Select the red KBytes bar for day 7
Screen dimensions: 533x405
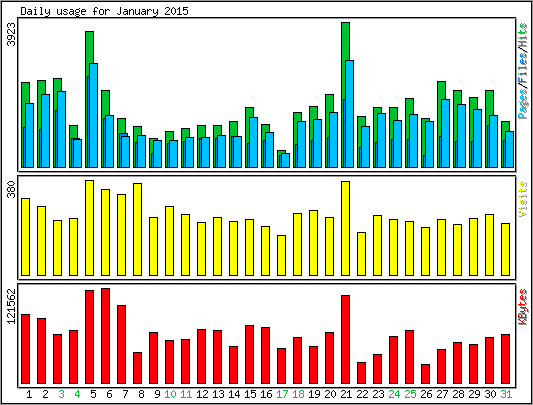click(121, 344)
